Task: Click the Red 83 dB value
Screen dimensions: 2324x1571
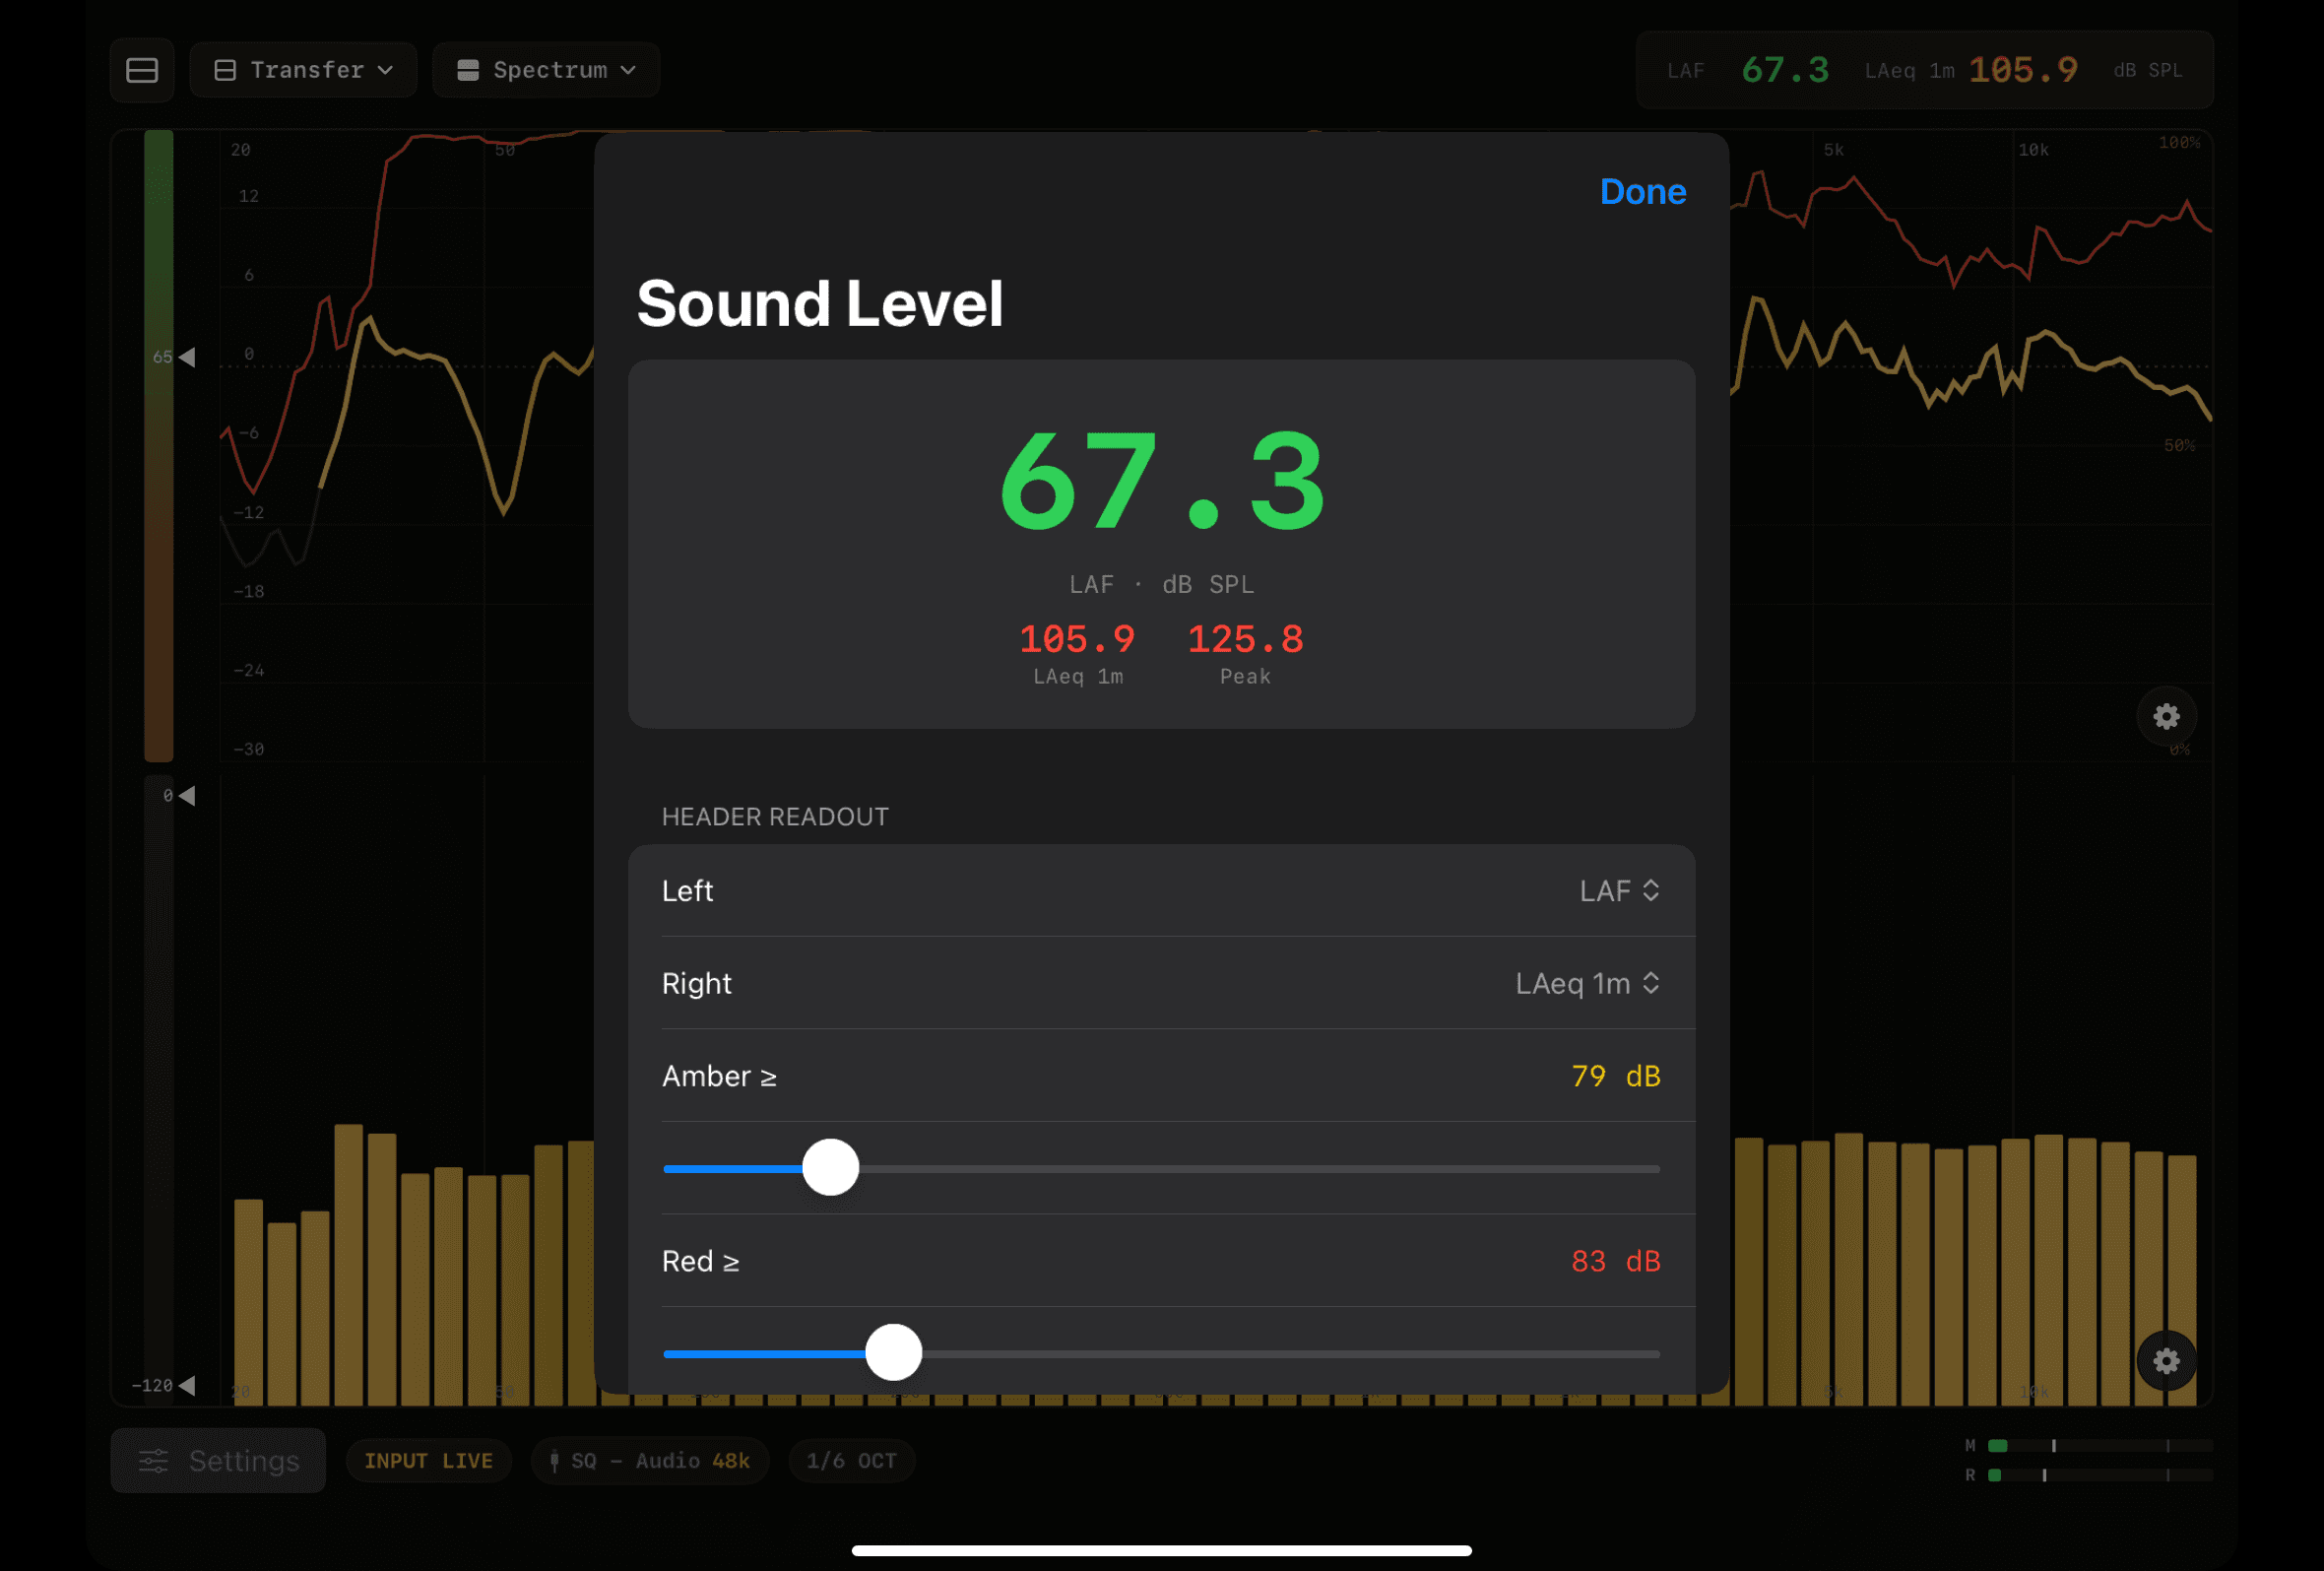Action: (x=1615, y=1261)
